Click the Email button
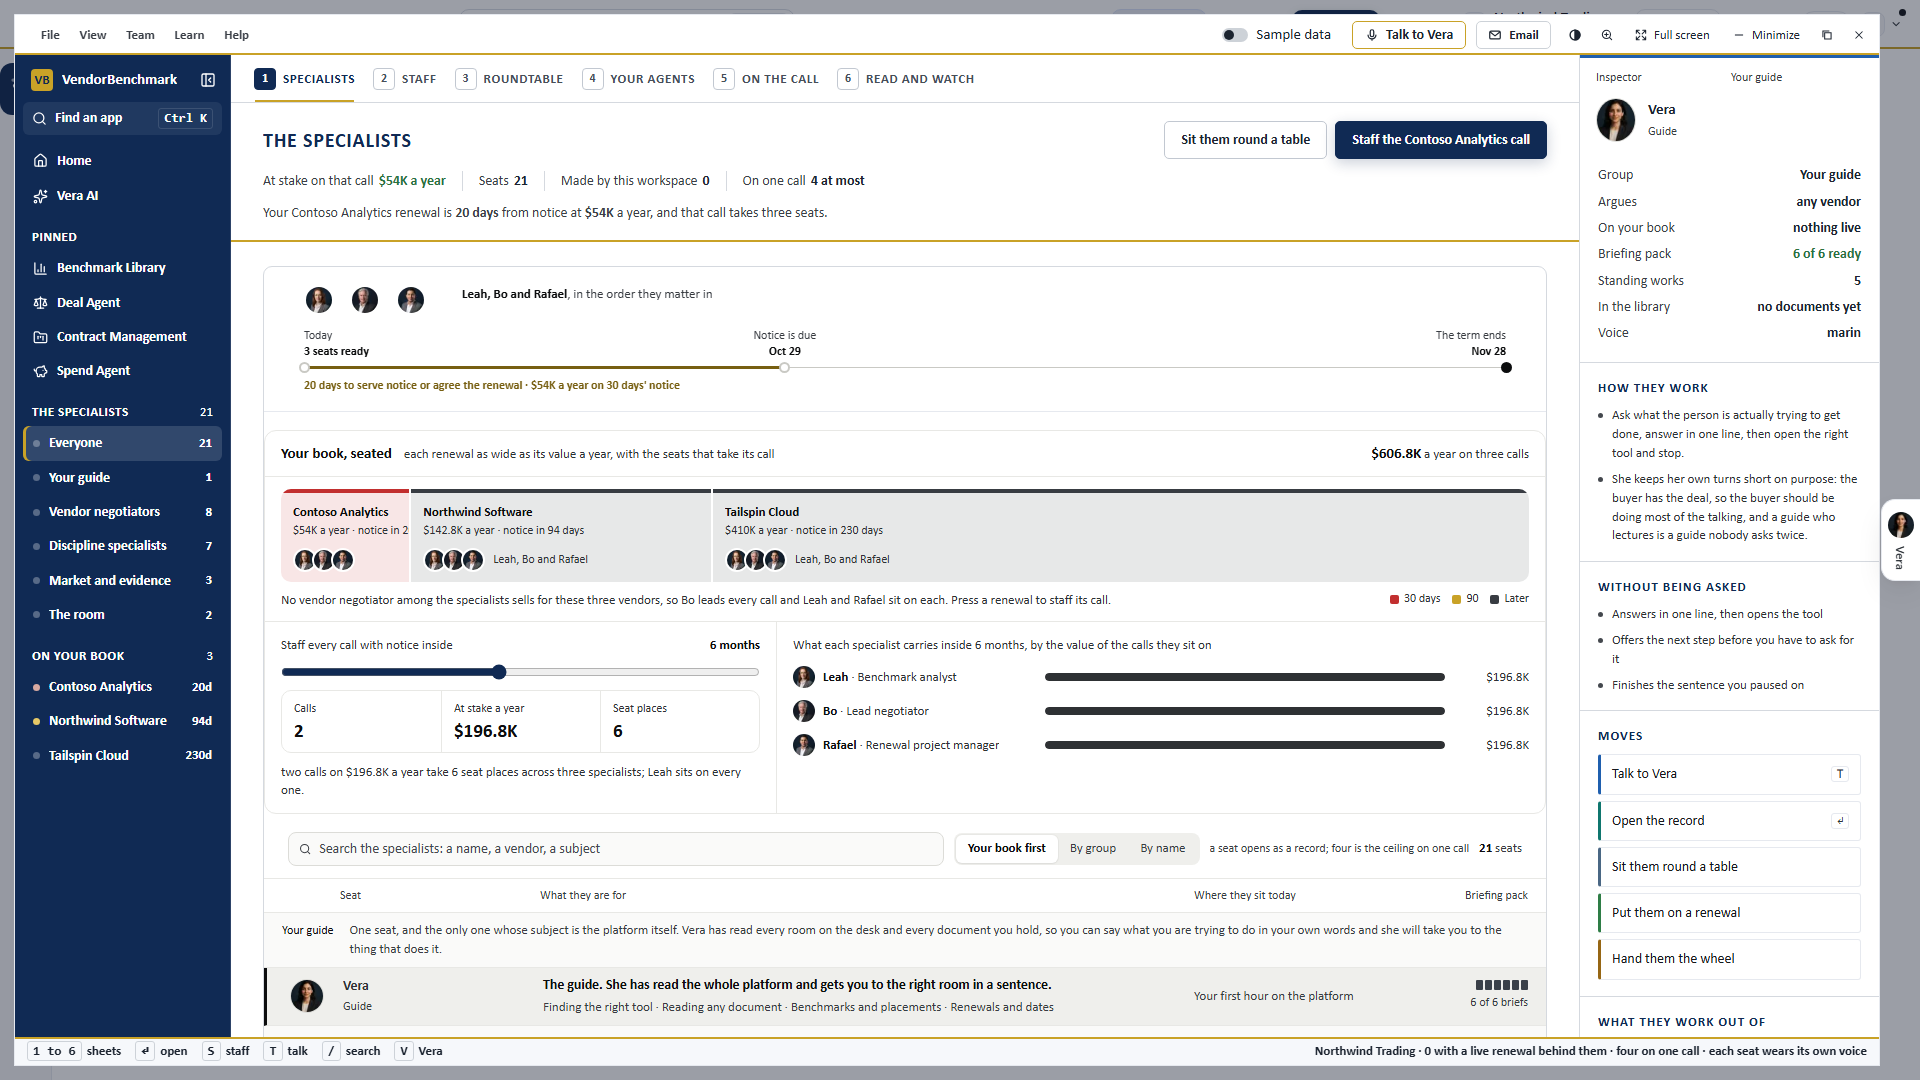1920x1080 pixels. (x=1513, y=35)
